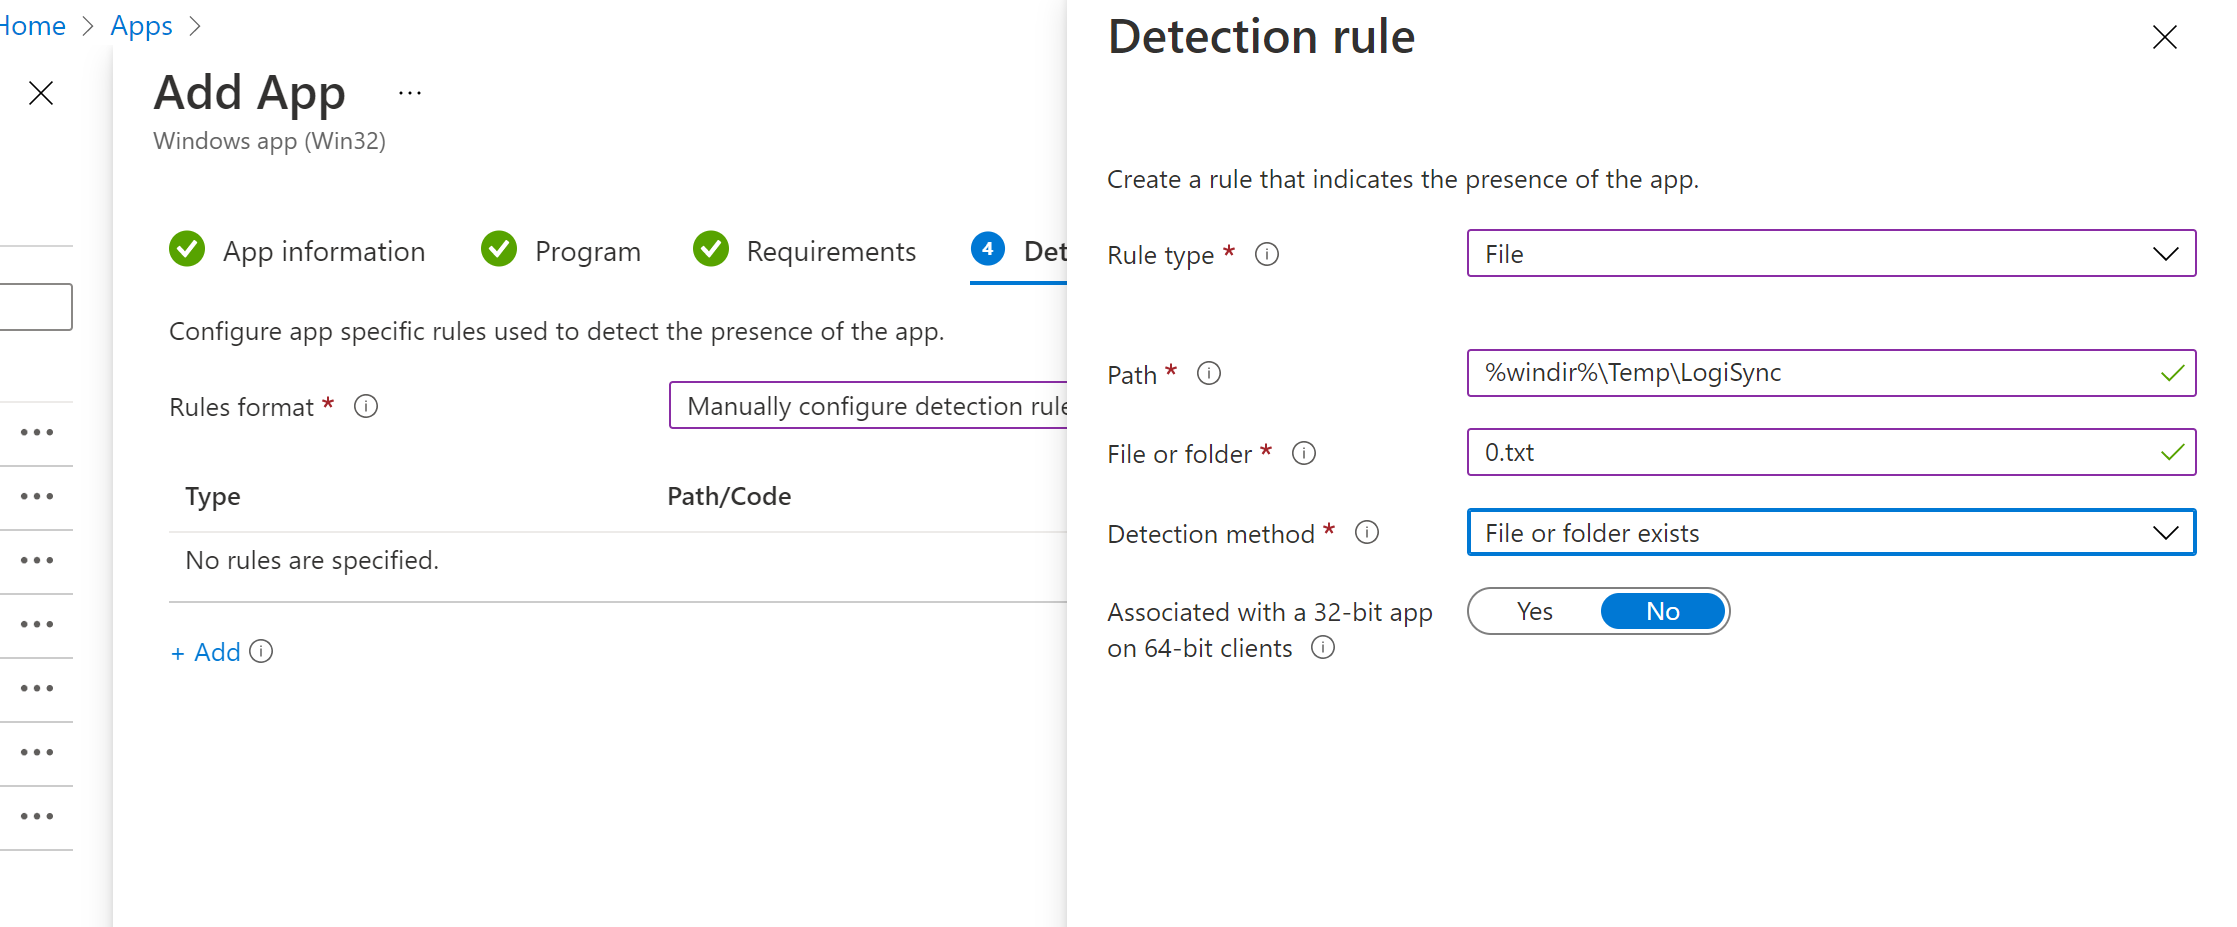This screenshot has height=927, width=2237.
Task: Navigate to Apps in the breadcrumb
Action: point(141,26)
